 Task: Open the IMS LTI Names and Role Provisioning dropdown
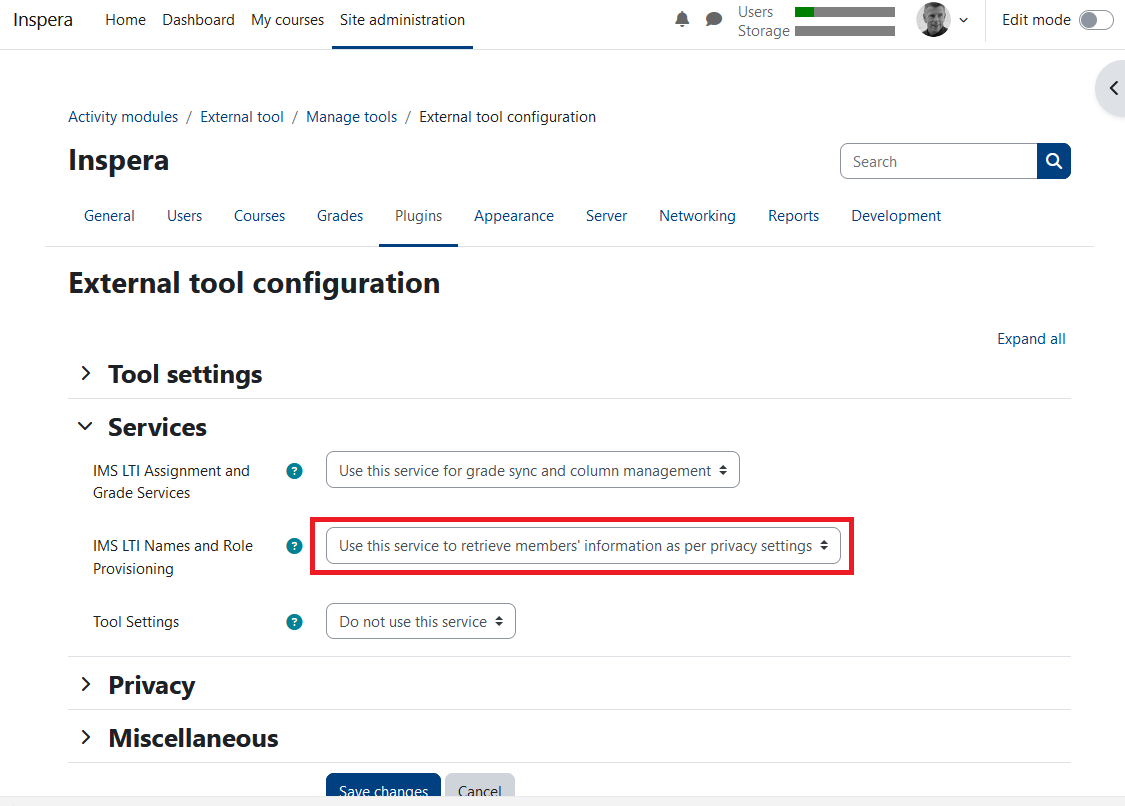point(583,546)
